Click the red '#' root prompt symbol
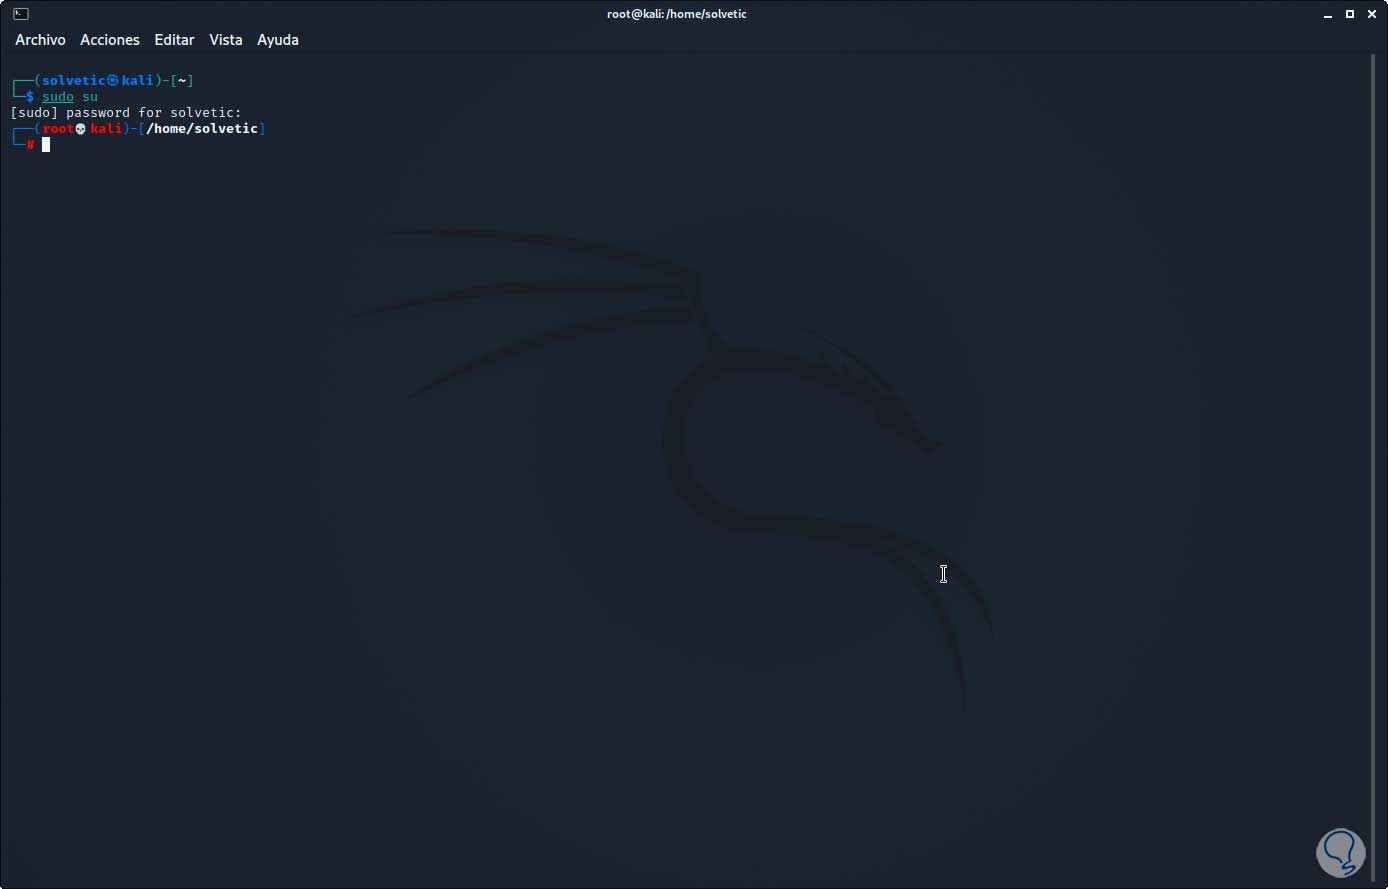The image size is (1388, 889). [x=31, y=145]
